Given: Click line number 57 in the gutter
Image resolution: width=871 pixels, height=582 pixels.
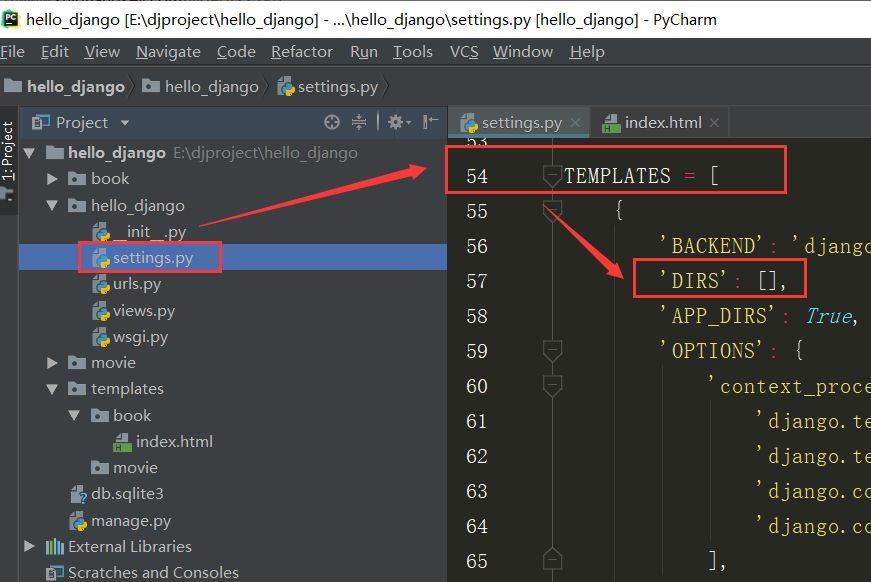Looking at the screenshot, I should pos(477,281).
